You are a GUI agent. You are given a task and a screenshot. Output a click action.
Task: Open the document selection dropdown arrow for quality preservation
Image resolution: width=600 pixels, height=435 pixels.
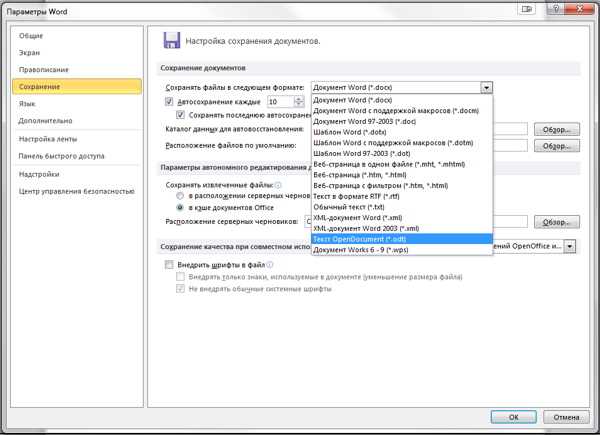tap(570, 246)
